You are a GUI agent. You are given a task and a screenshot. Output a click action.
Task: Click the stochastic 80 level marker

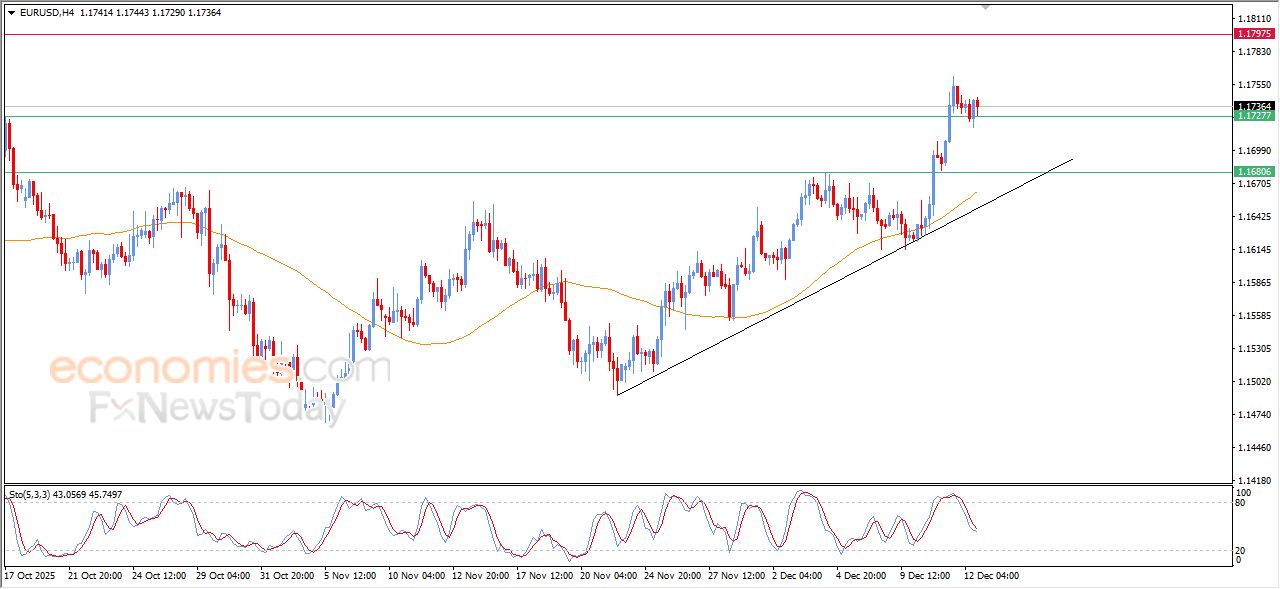tap(1243, 503)
